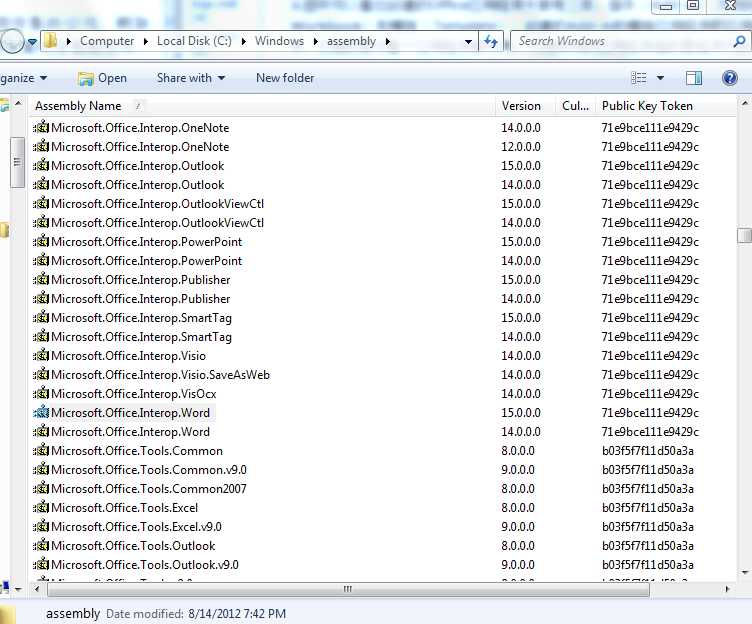Click the refresh icon beside the address bar
The height and width of the screenshot is (624, 752).
491,41
